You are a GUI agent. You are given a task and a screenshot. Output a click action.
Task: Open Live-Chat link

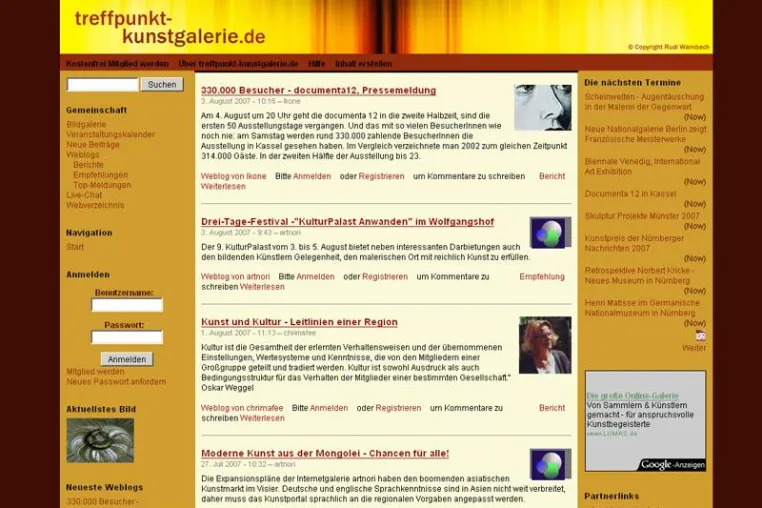pyautogui.click(x=84, y=195)
